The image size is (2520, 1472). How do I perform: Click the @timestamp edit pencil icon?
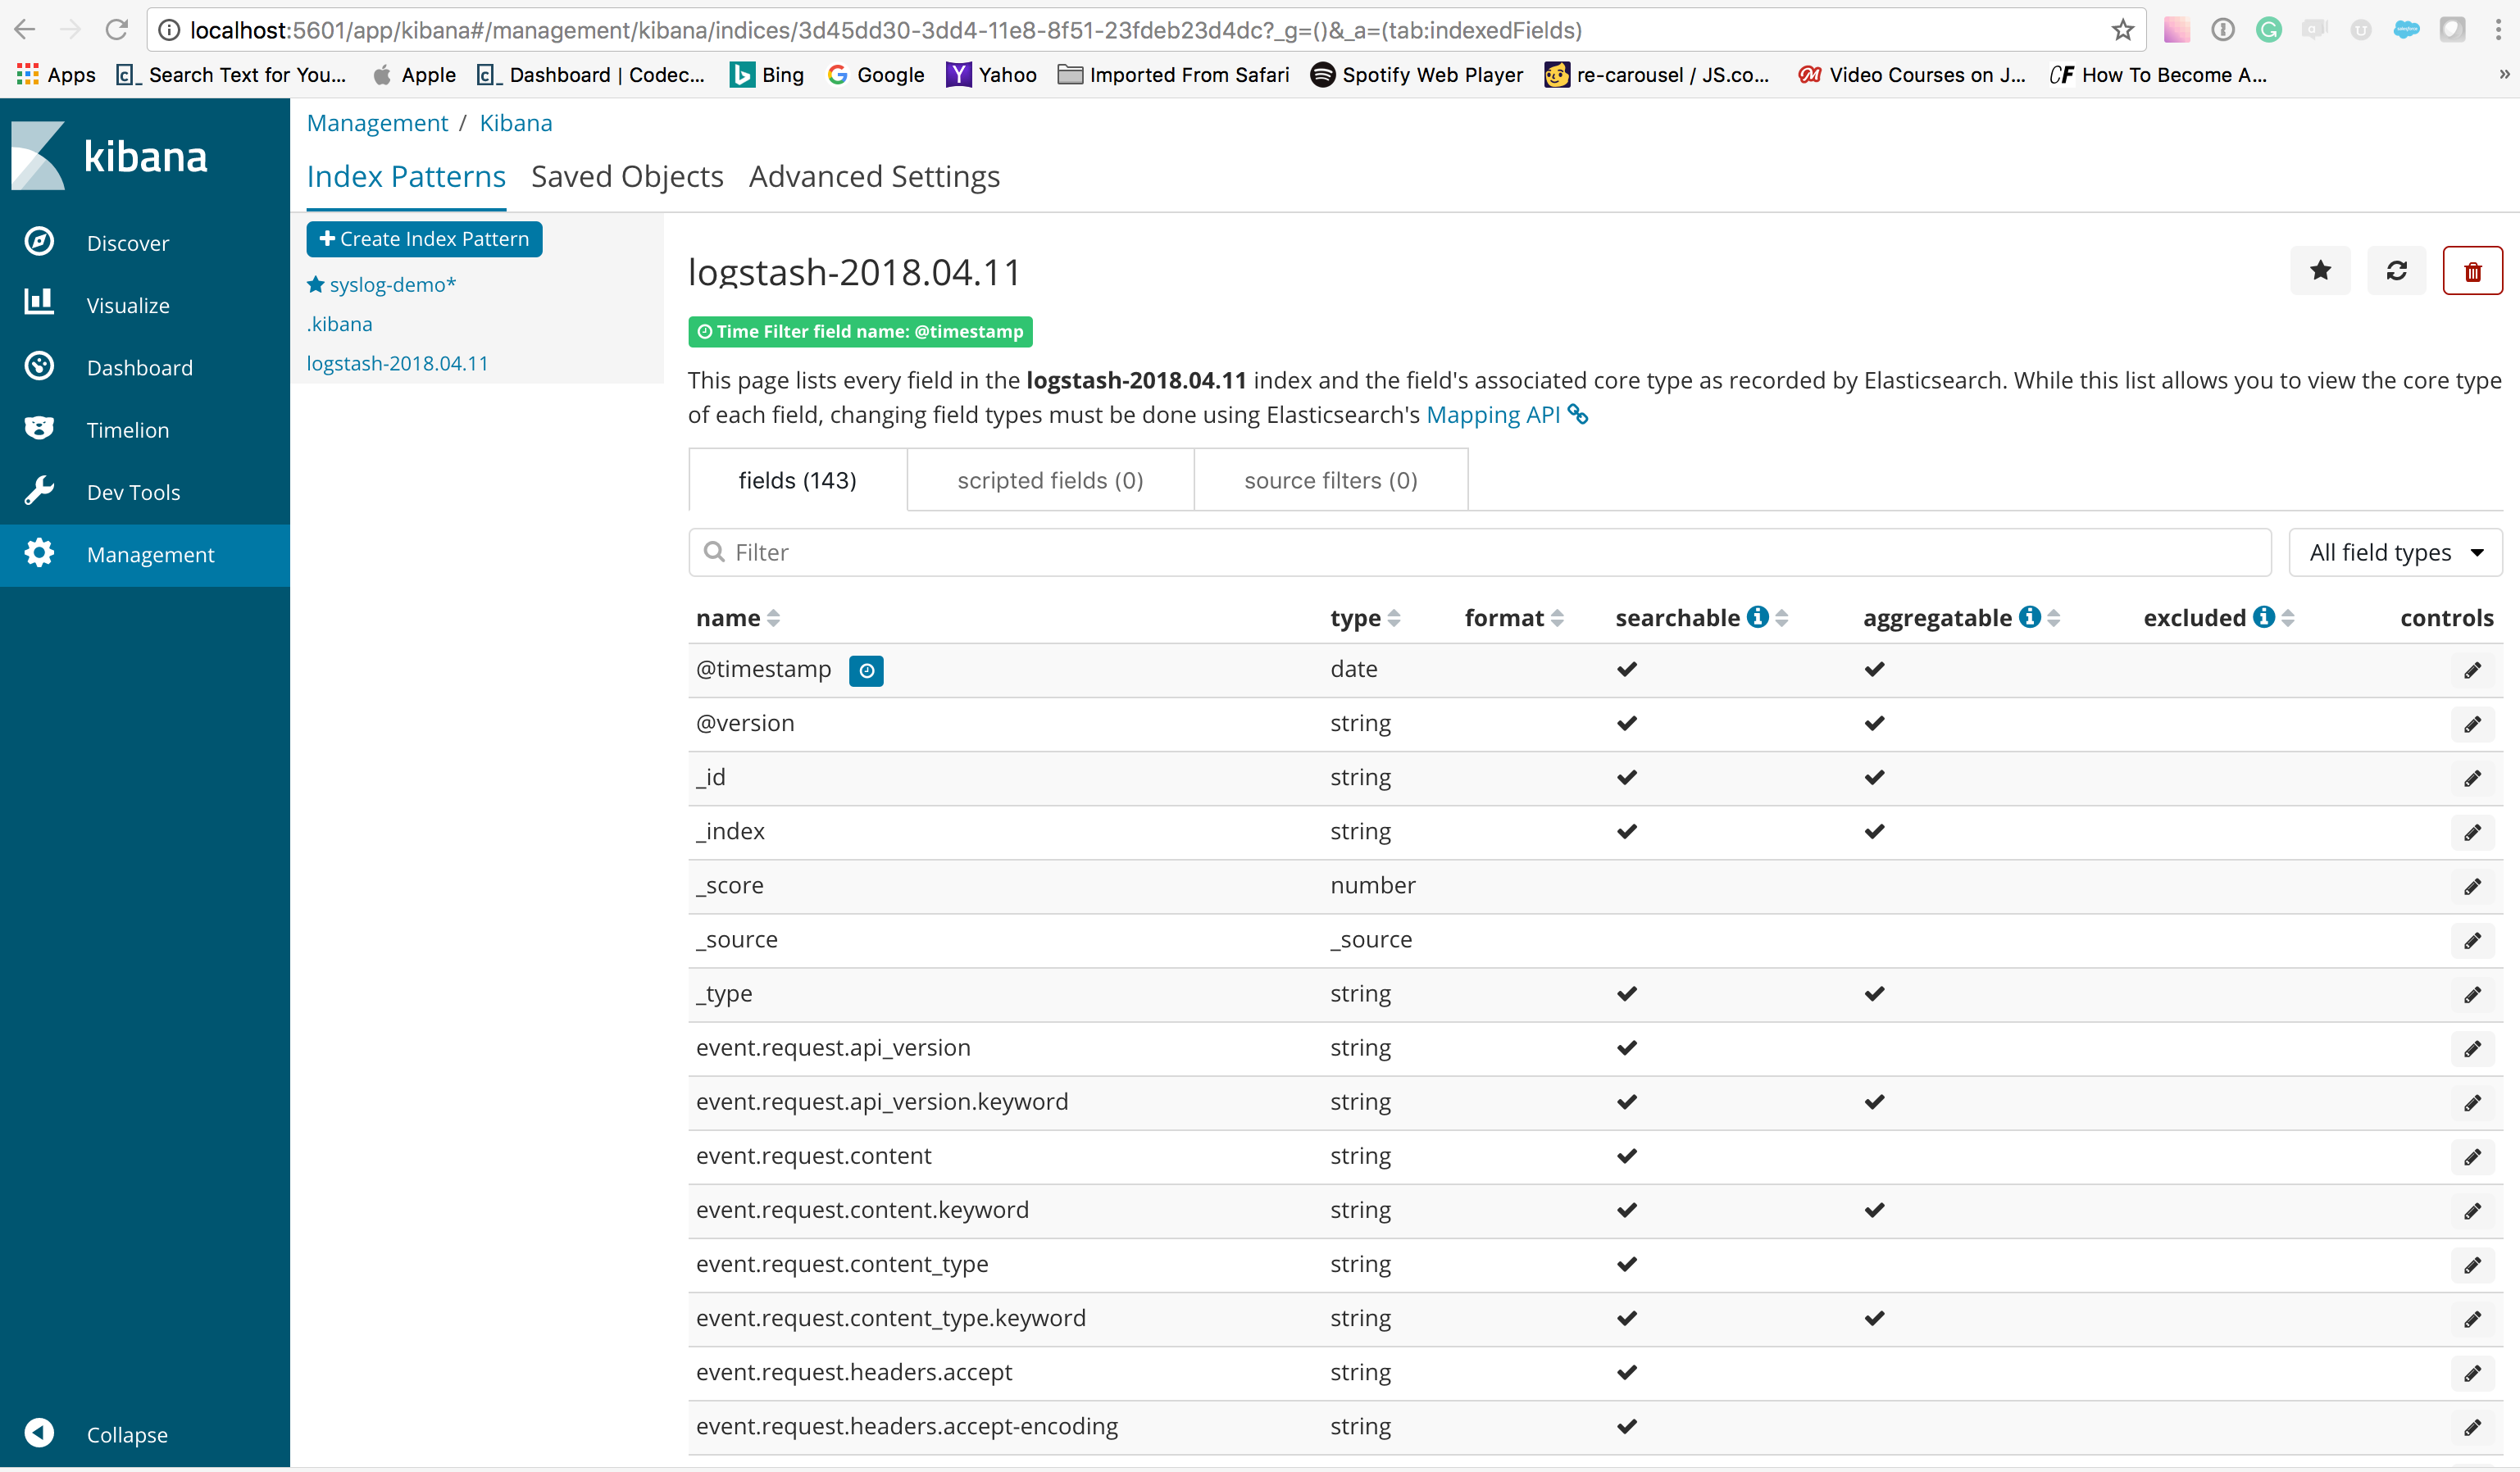[2472, 668]
